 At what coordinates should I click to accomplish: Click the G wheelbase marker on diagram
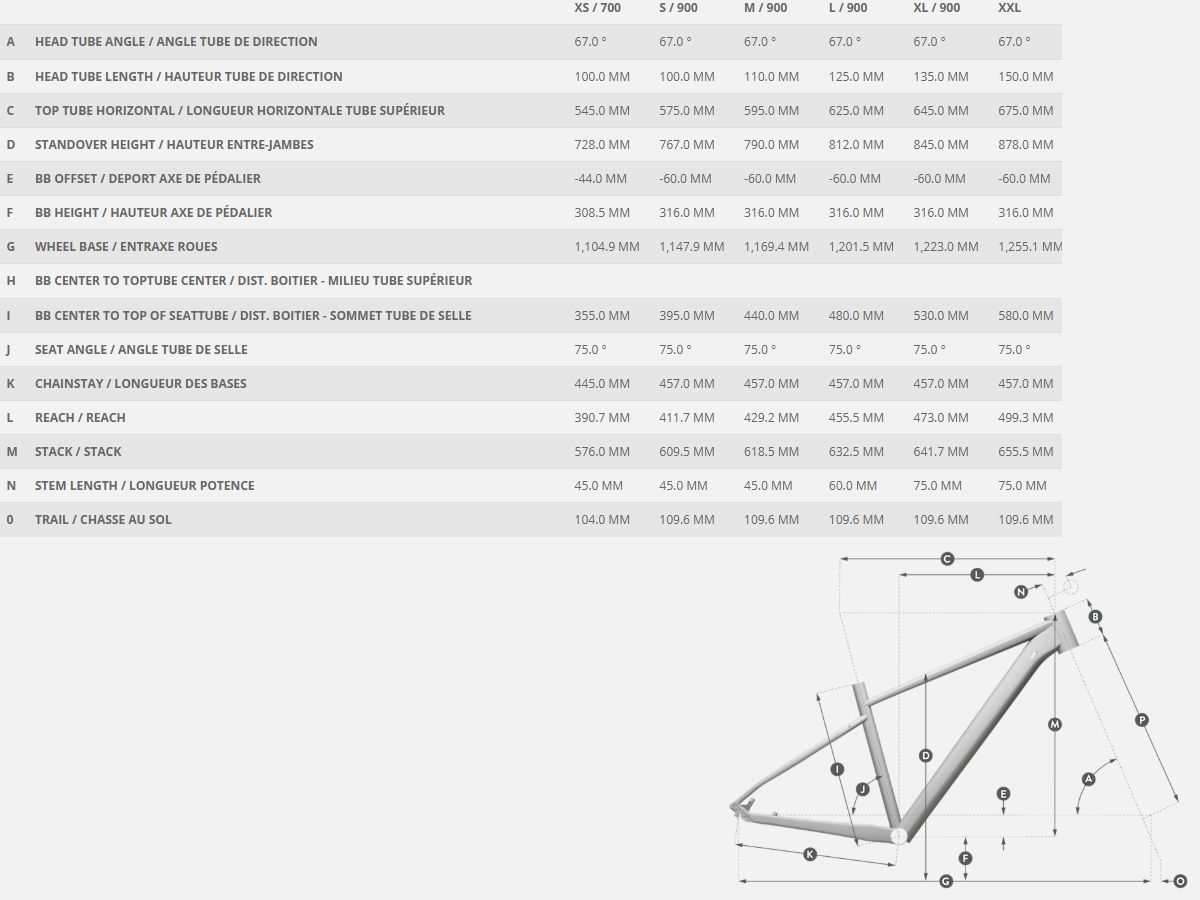(946, 881)
